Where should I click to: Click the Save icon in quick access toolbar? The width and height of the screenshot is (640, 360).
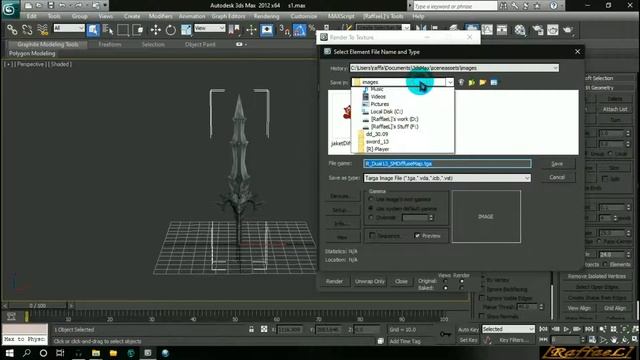click(51, 6)
